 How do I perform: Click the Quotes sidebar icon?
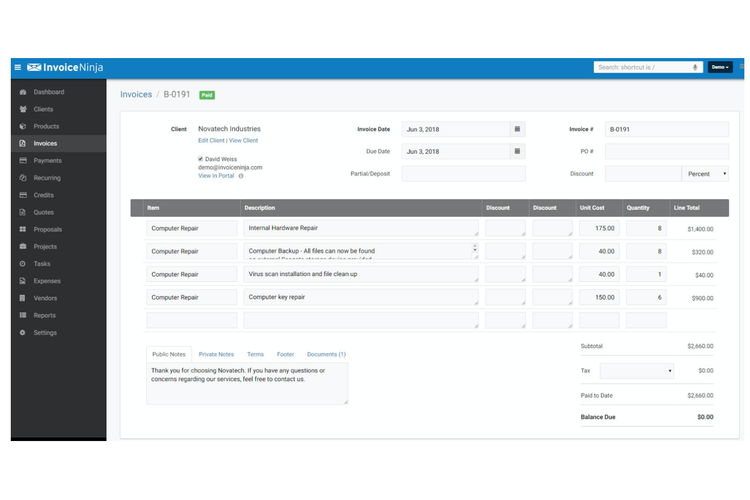click(22, 212)
